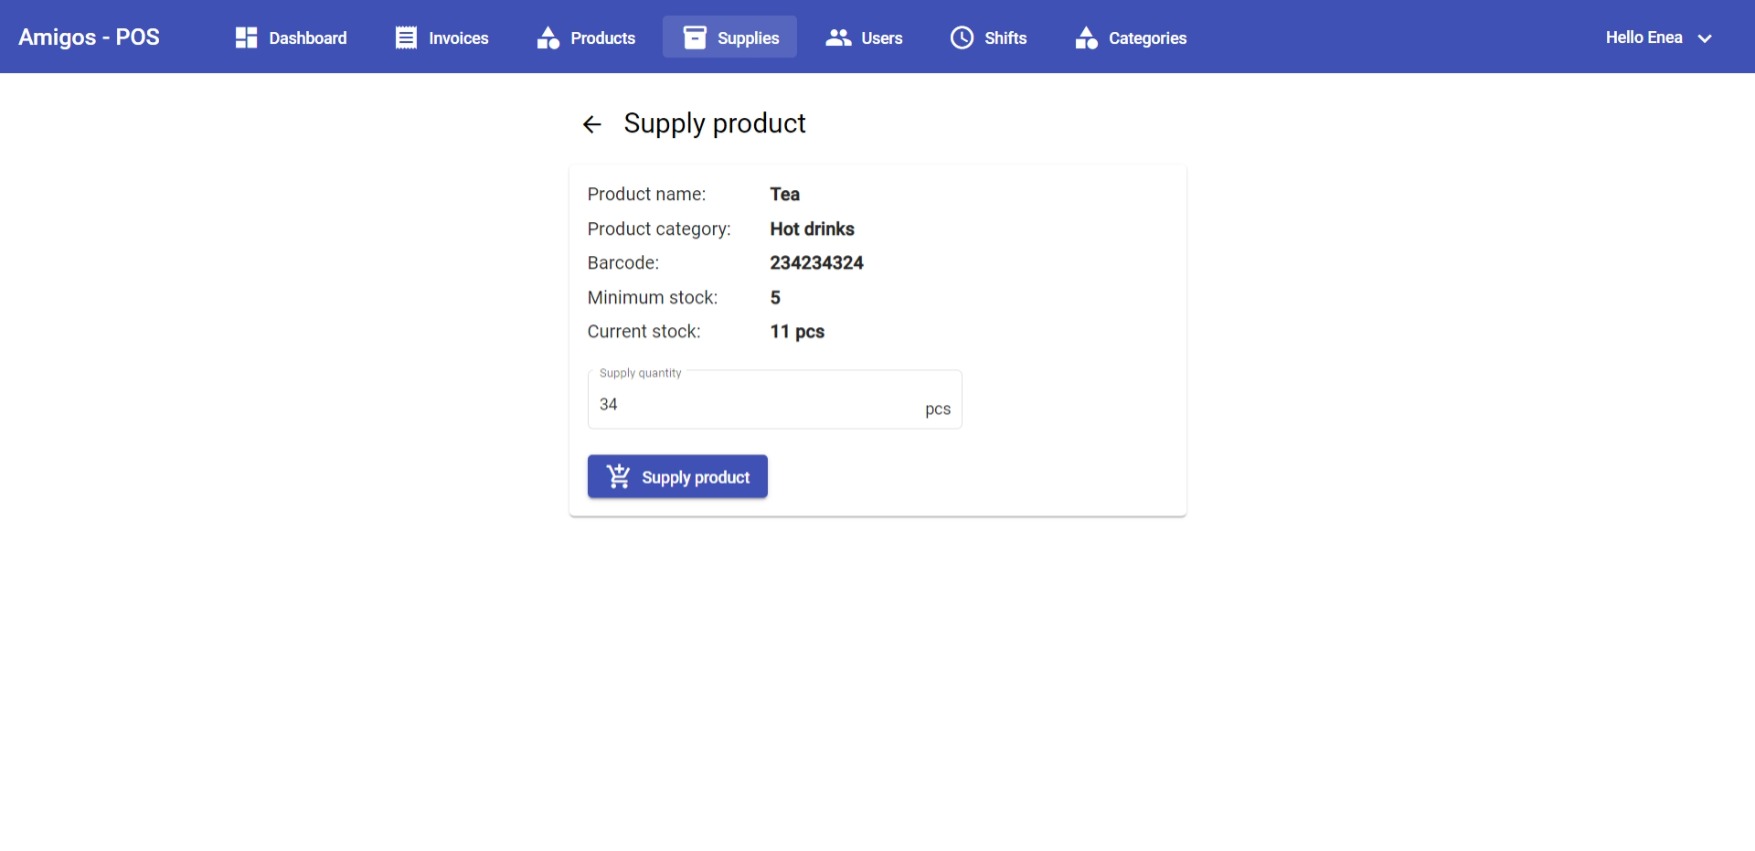This screenshot has height=851, width=1755.
Task: Click the Supplies box icon
Action: [695, 37]
